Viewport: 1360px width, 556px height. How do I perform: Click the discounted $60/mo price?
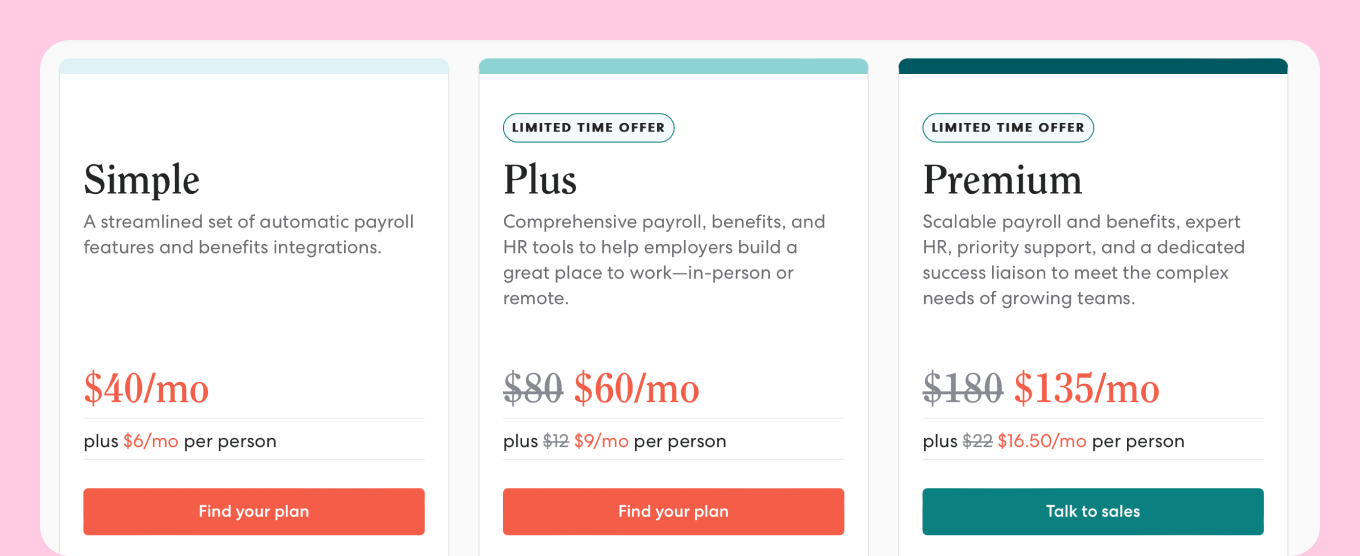636,388
